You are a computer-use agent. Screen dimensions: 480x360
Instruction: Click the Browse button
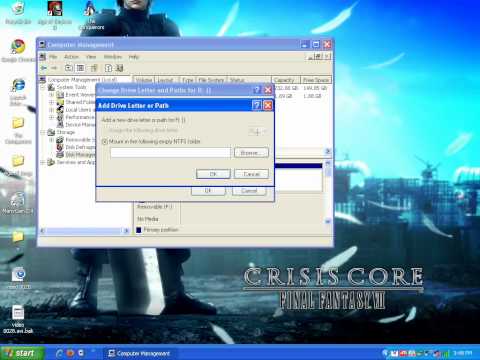tap(251, 153)
